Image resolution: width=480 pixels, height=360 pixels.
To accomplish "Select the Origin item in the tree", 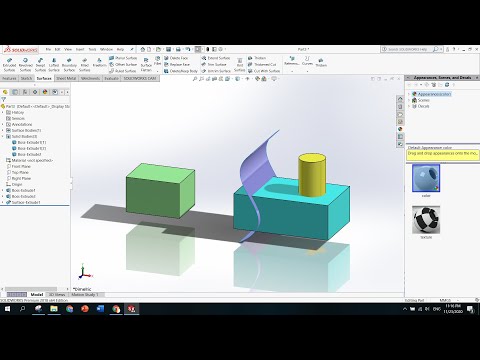I will click(x=14, y=184).
